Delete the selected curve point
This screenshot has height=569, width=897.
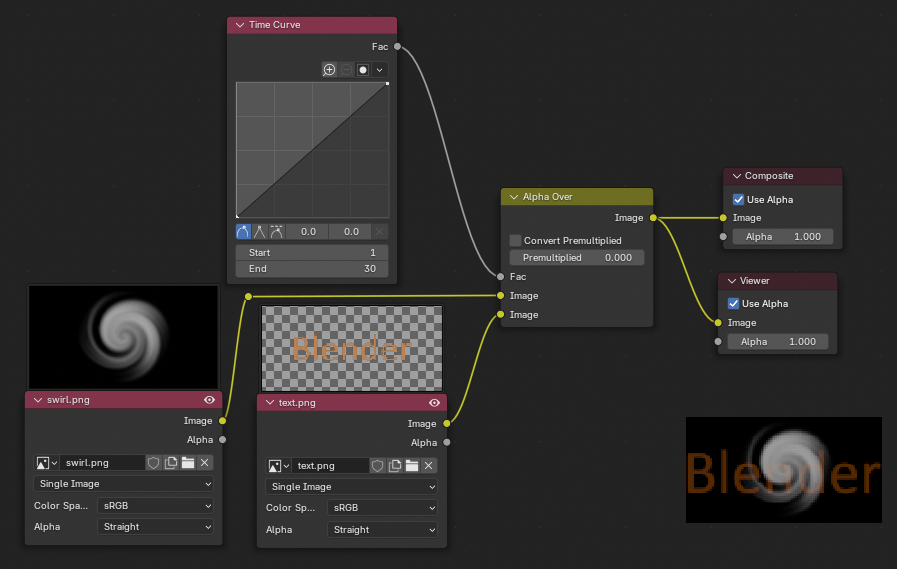[379, 232]
